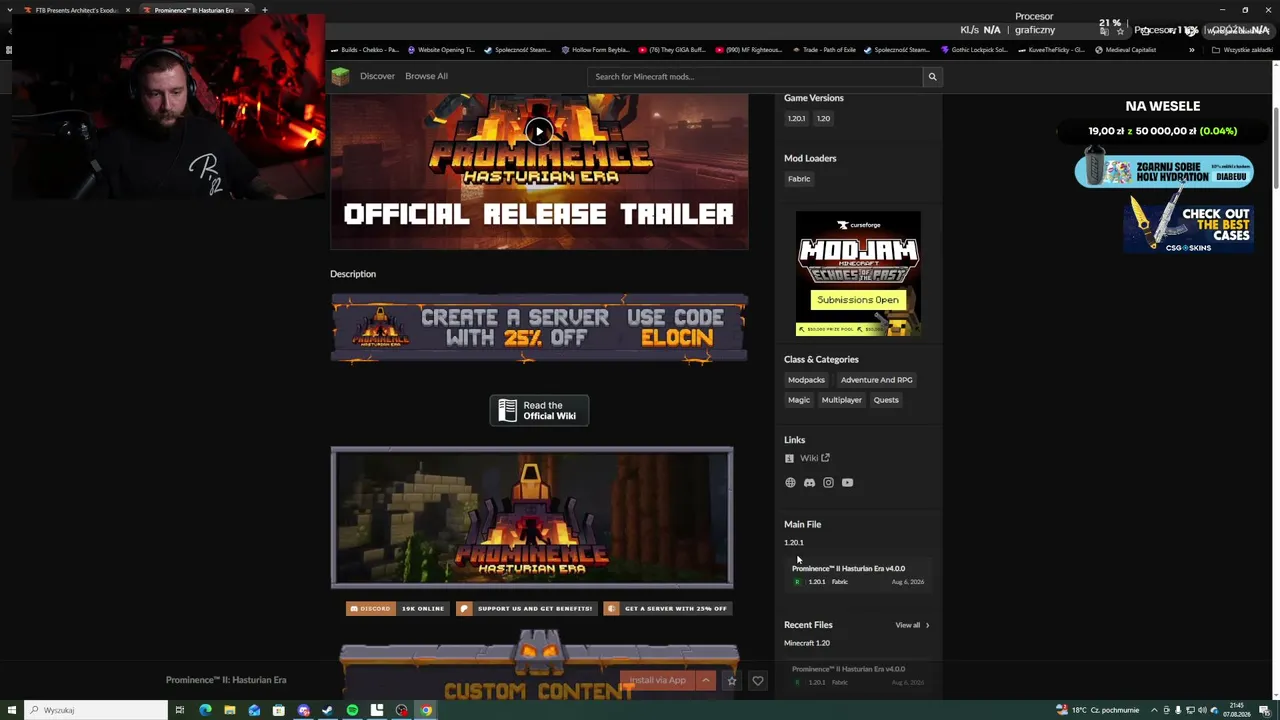Open the Instagram link icon
The height and width of the screenshot is (720, 1280).
tap(828, 483)
